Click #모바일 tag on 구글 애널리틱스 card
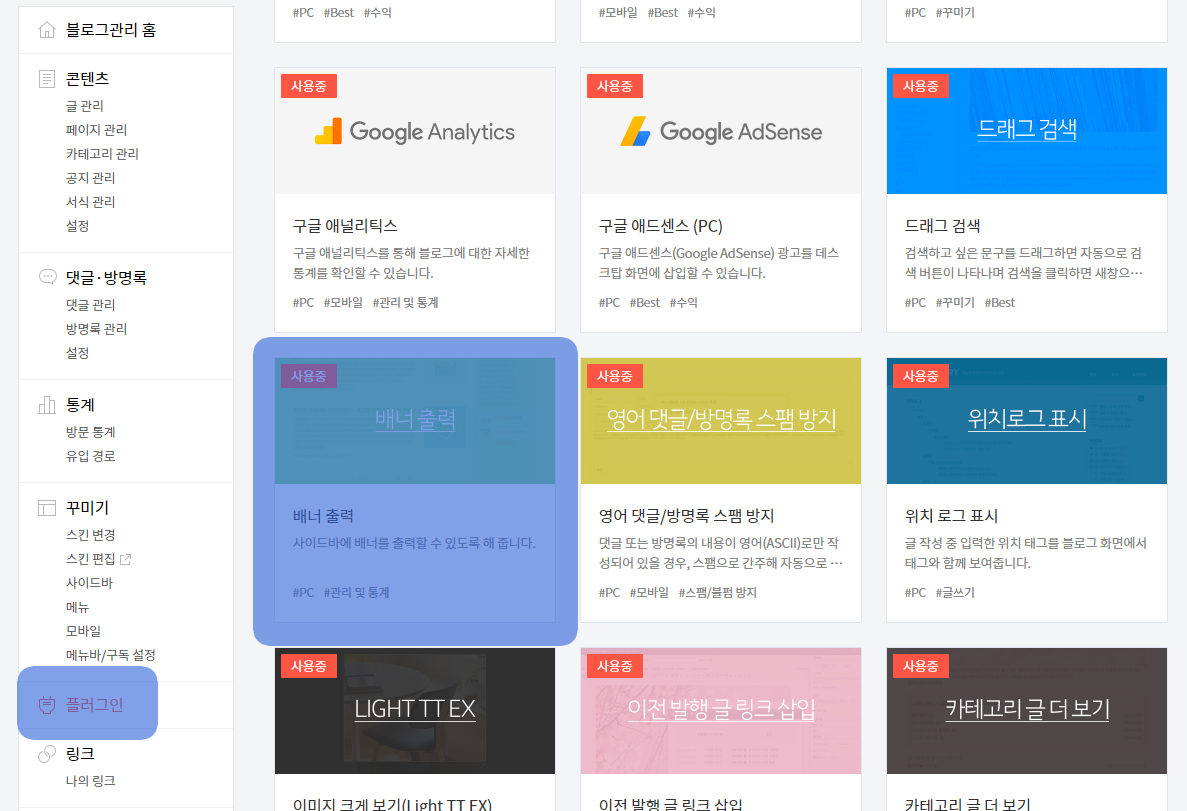1187x811 pixels. tap(343, 302)
